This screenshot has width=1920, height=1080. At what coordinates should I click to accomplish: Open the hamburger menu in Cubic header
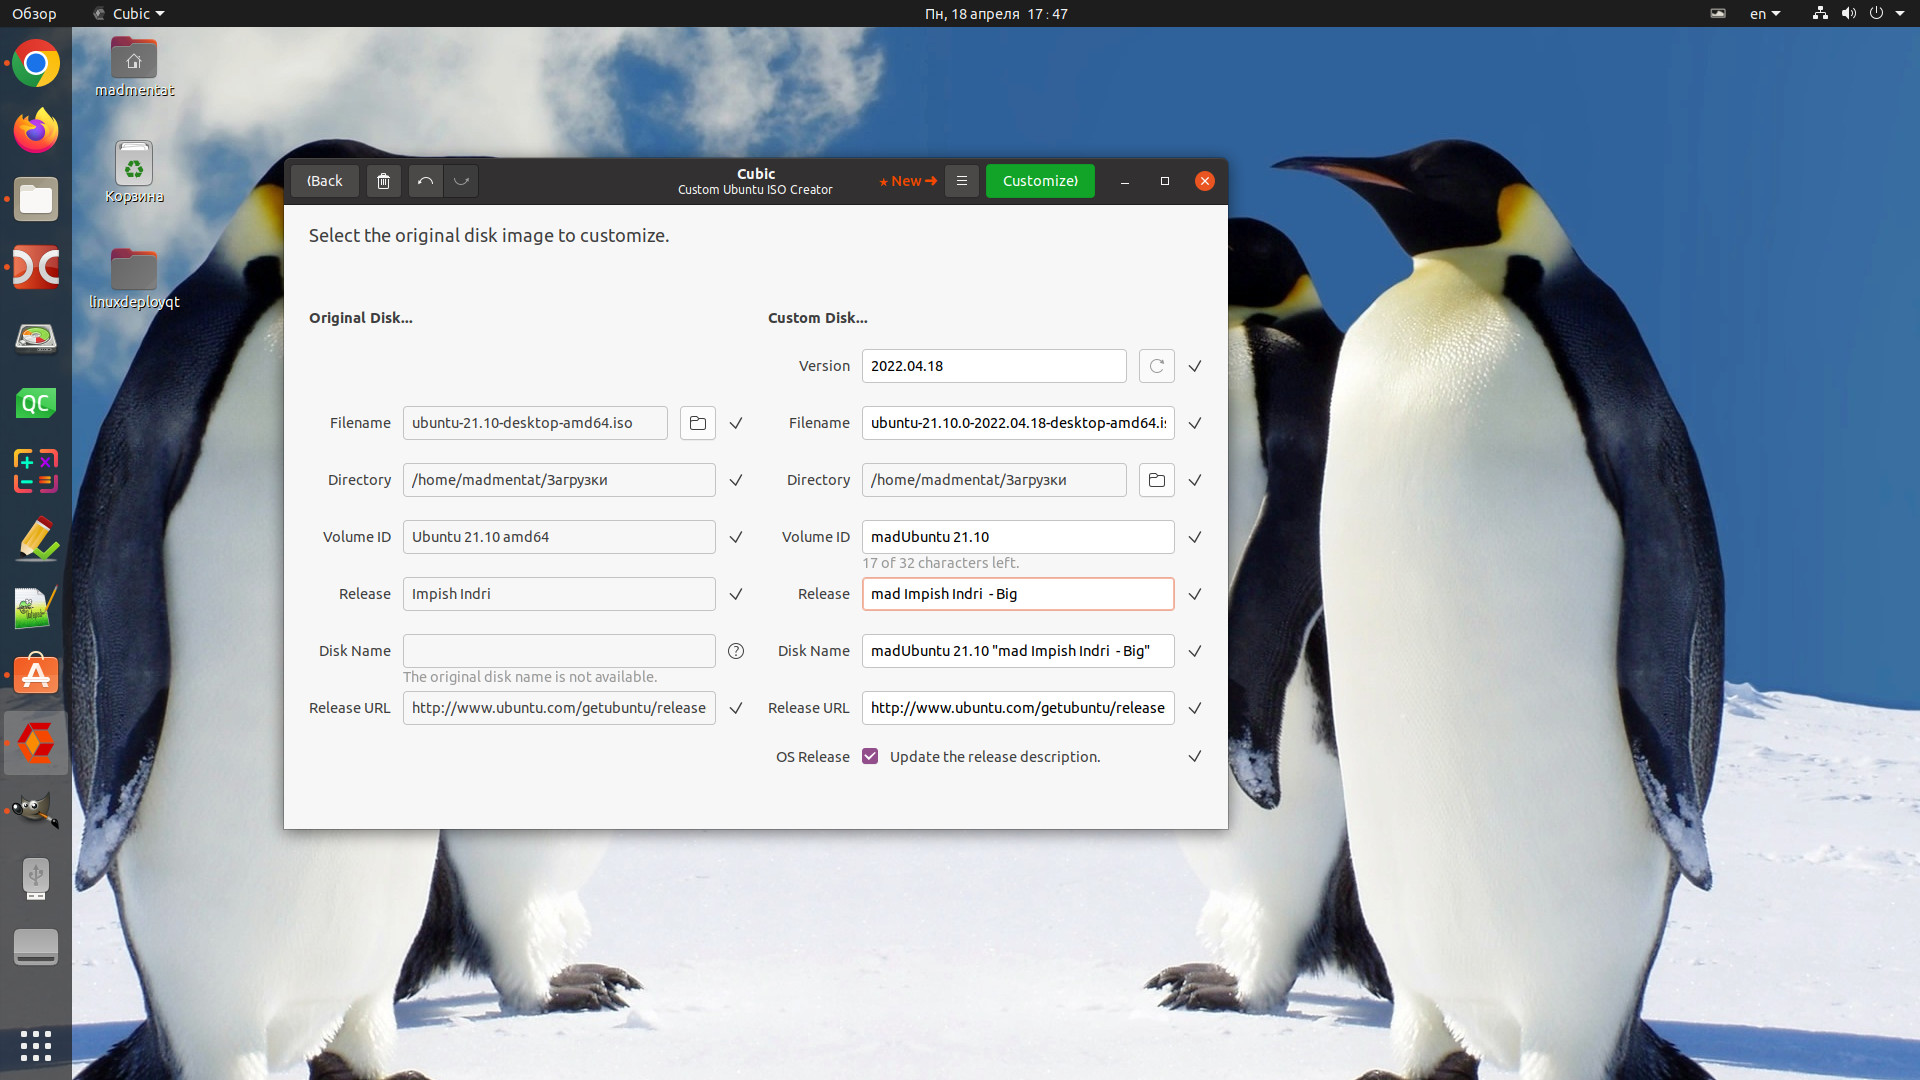pos(962,181)
